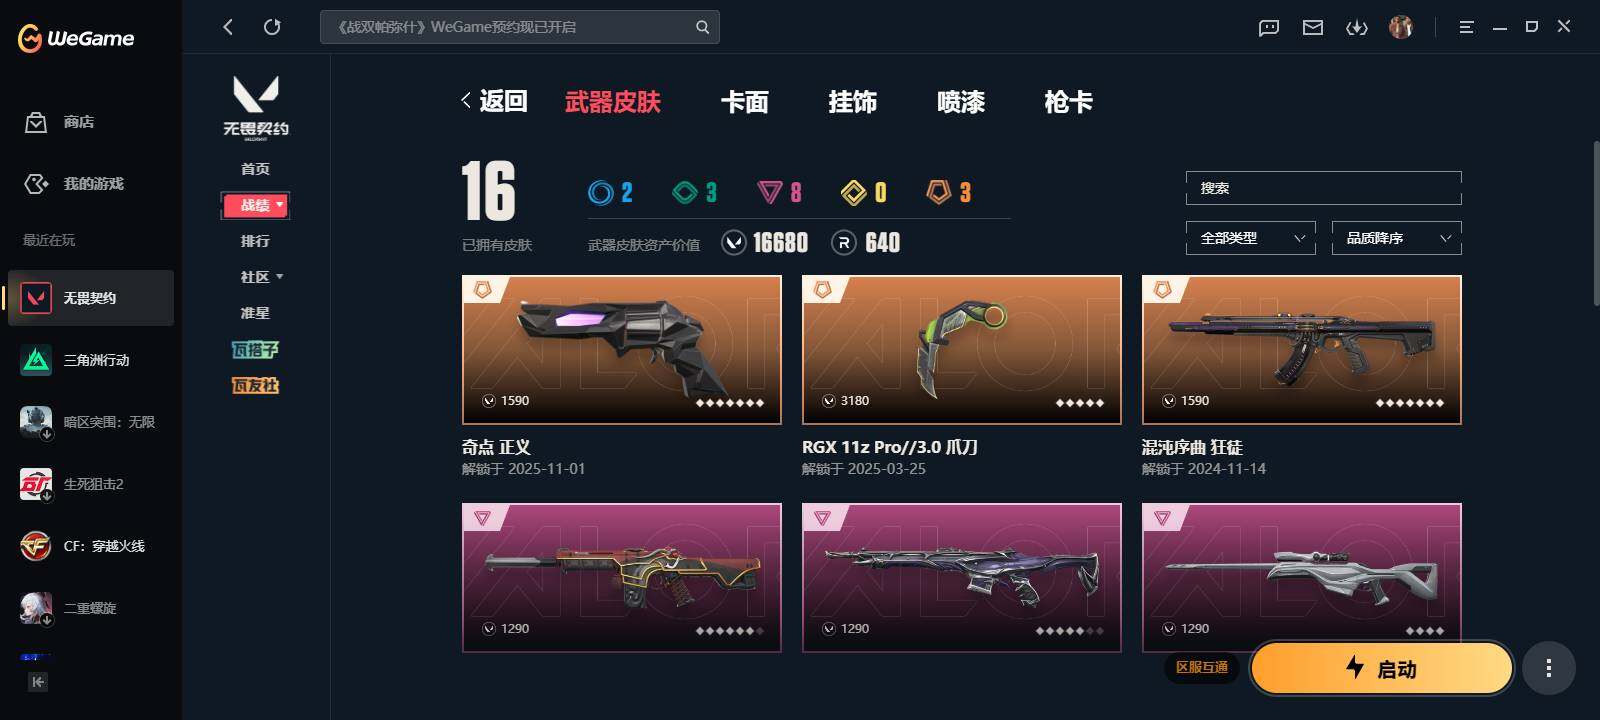Screen dimensions: 1600x720
Task: Click the user avatar picture
Action: click(1401, 27)
